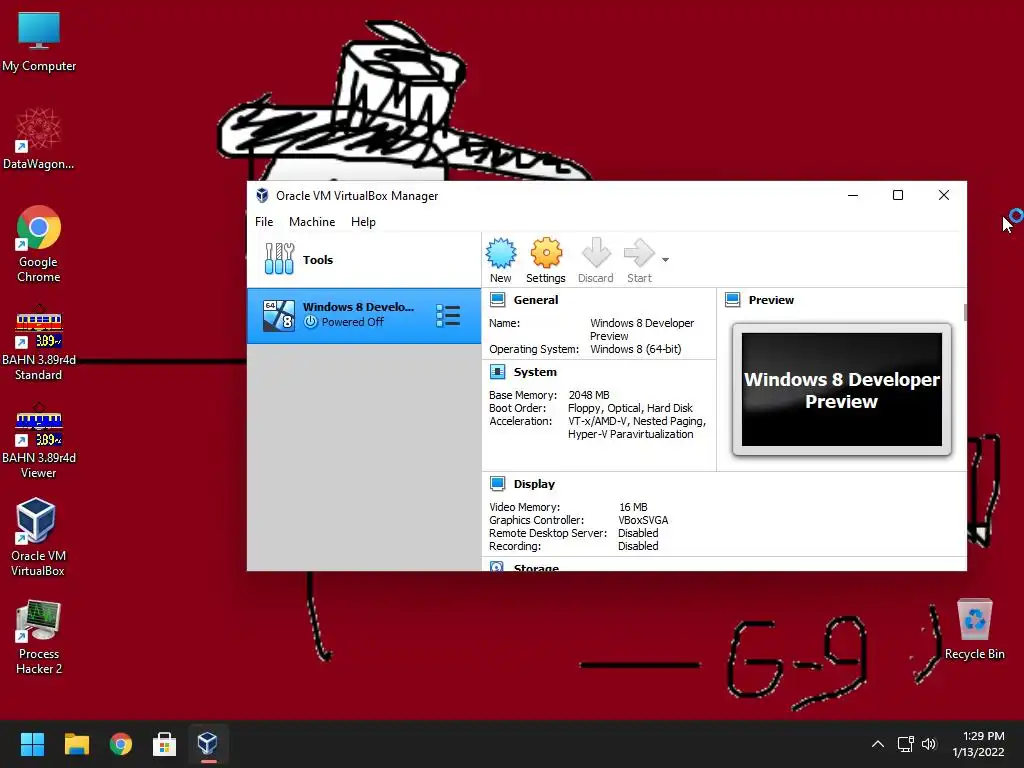Click the details pane vertical scrollbar
1024x768 pixels.
click(x=965, y=312)
